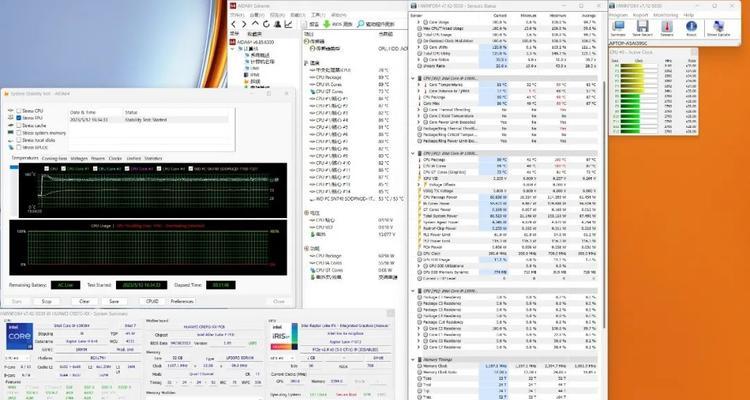Toggle the CPU graph legend checkbox

pos(46,168)
